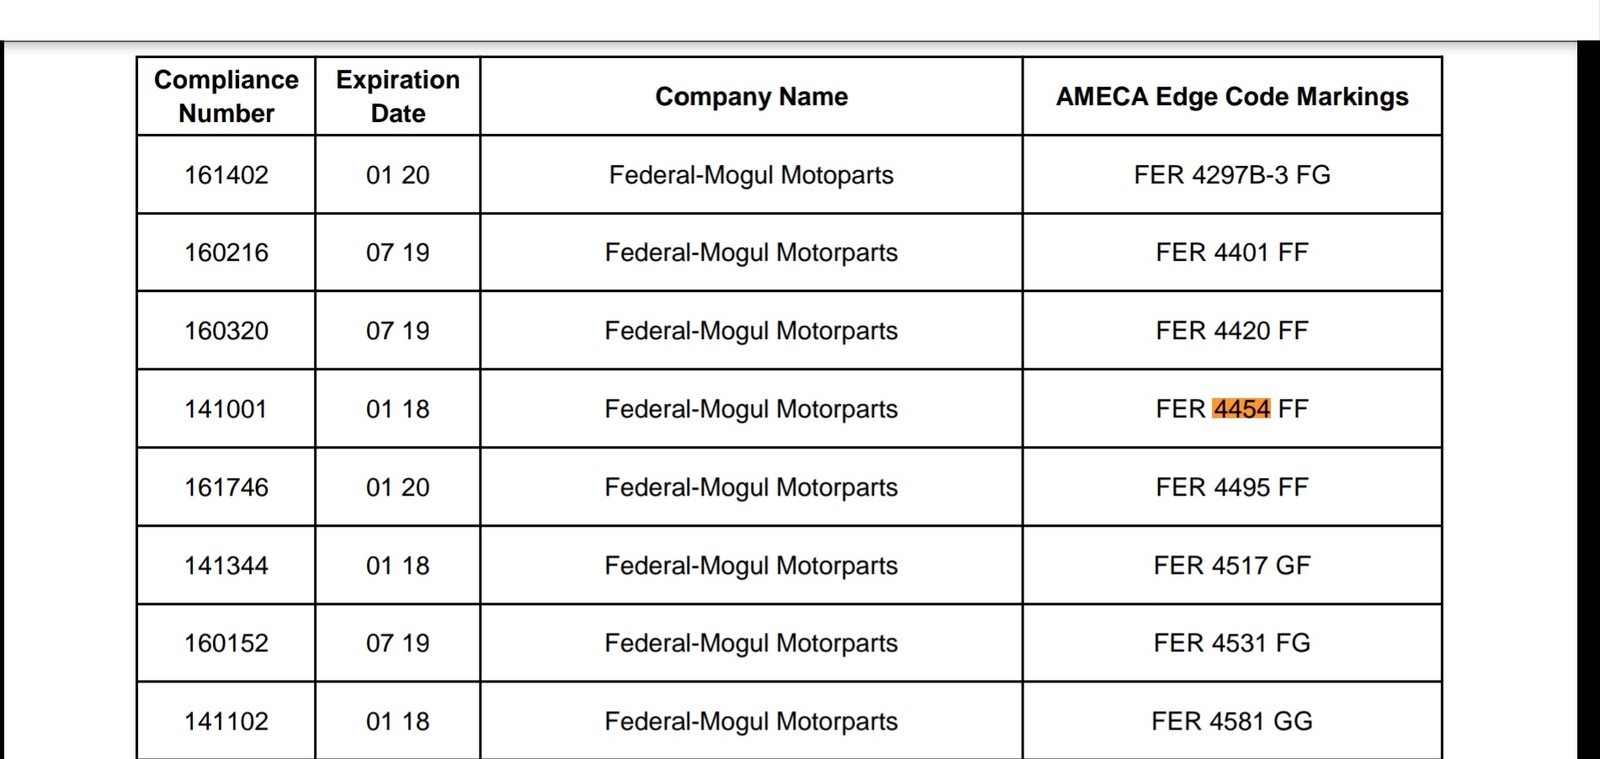Click the Compliance Number column header
This screenshot has height=759, width=1600.
[226, 96]
